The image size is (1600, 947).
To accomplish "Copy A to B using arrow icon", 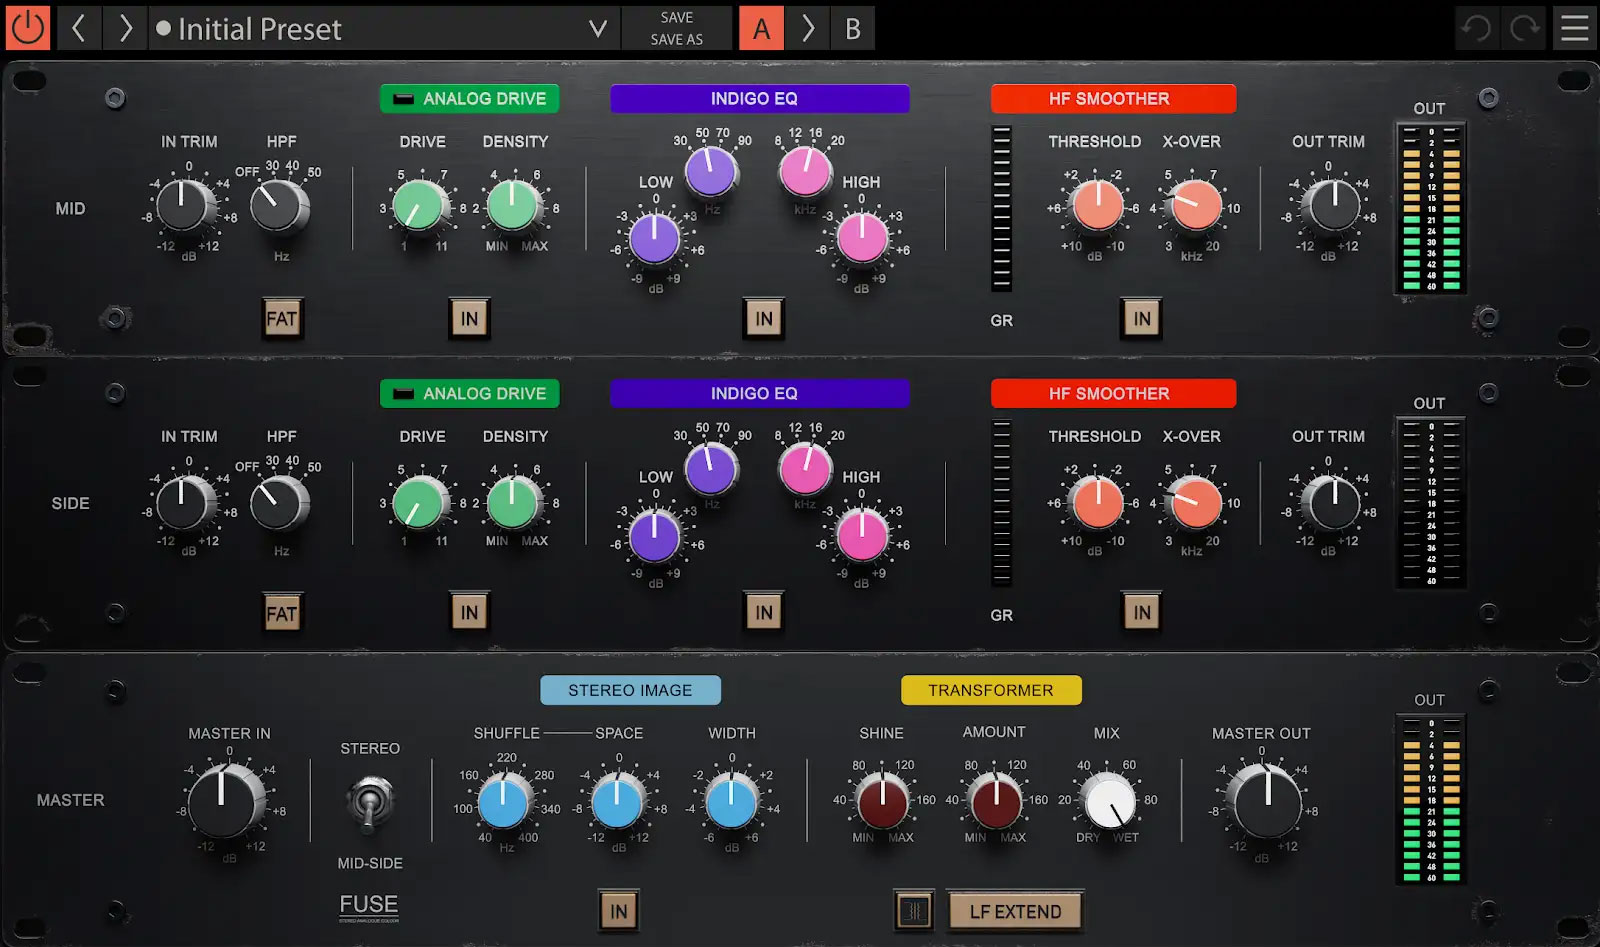I will (808, 28).
